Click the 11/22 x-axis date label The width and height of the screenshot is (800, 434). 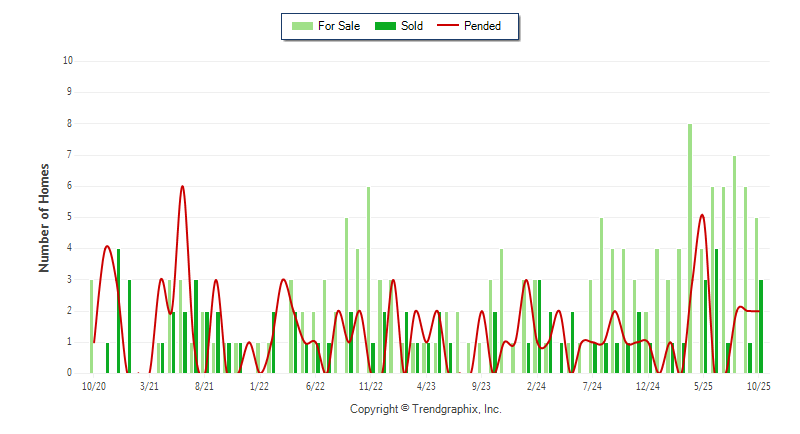371,386
